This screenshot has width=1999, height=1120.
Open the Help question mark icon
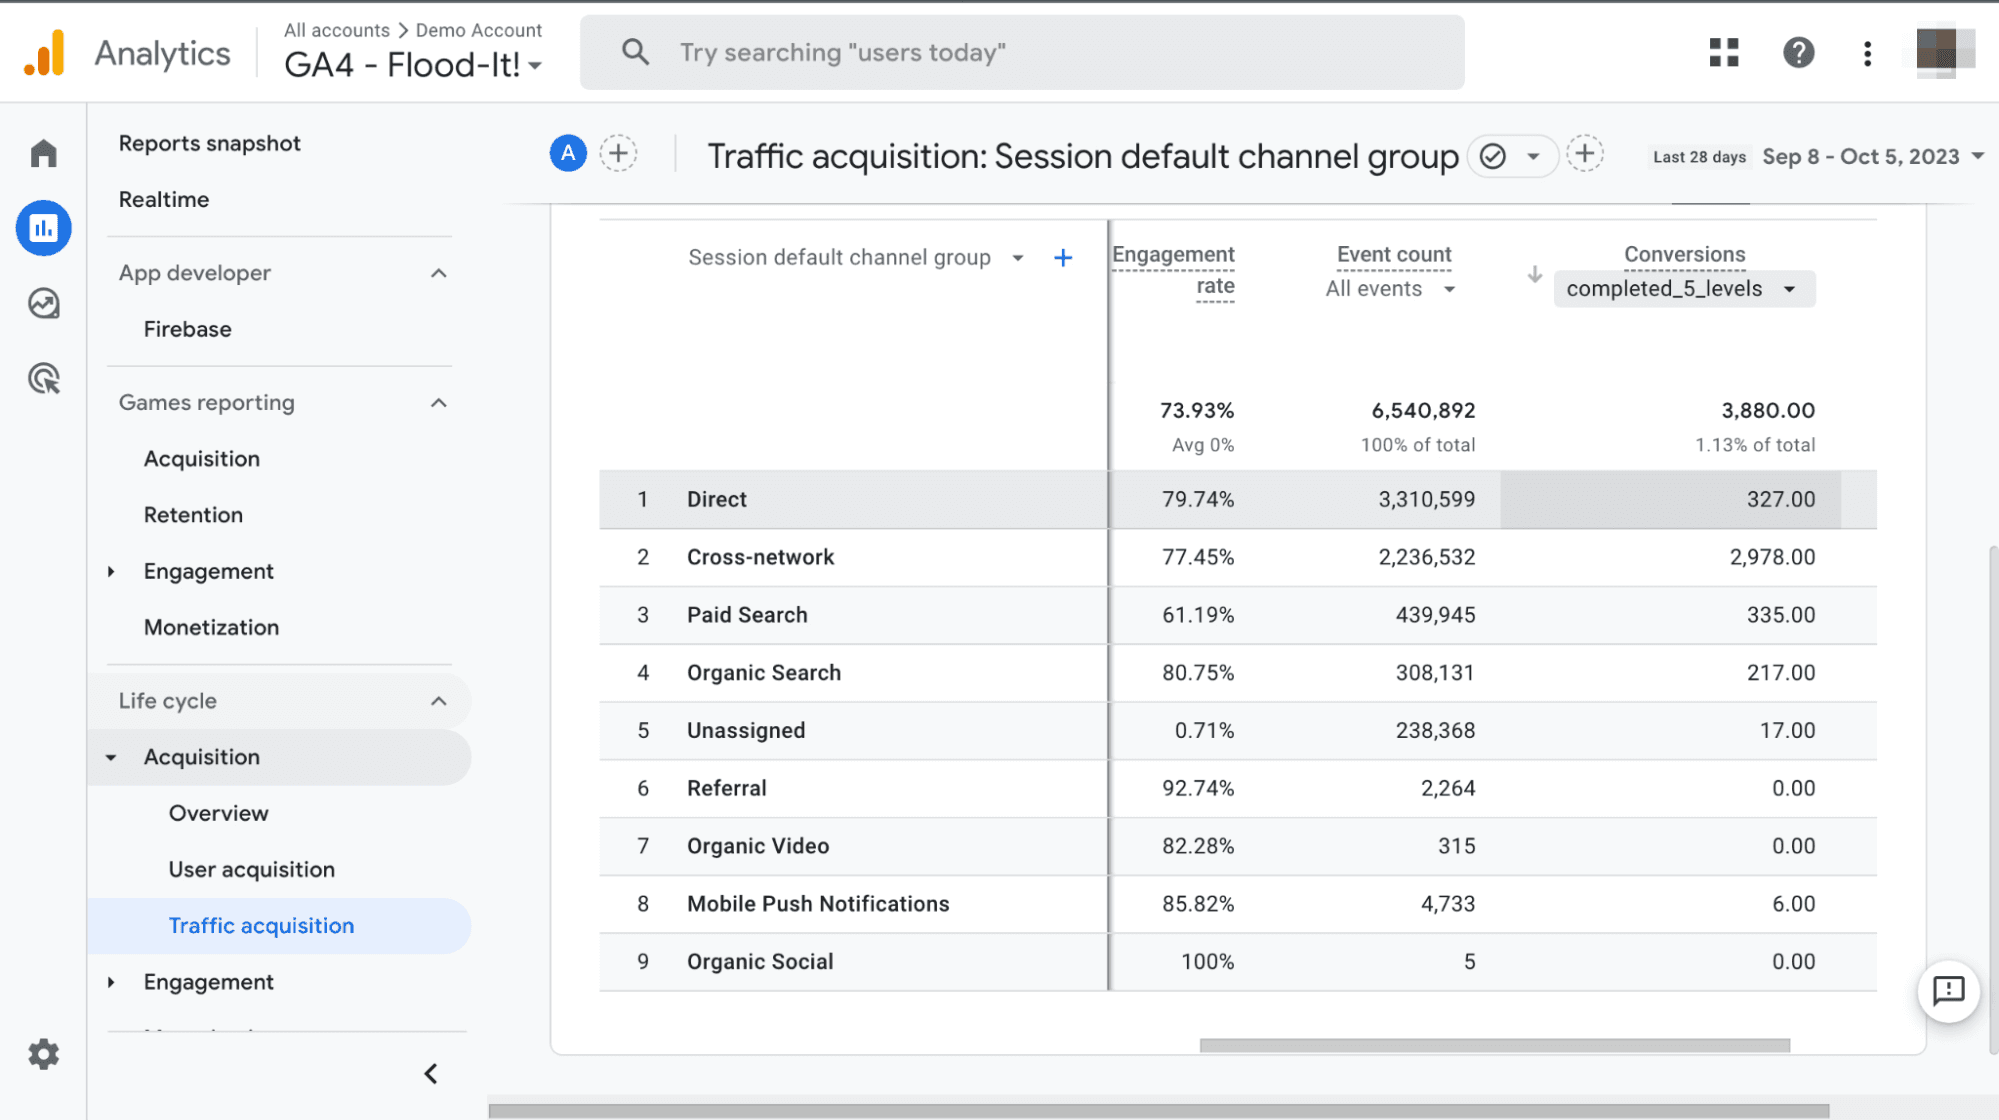(1797, 53)
